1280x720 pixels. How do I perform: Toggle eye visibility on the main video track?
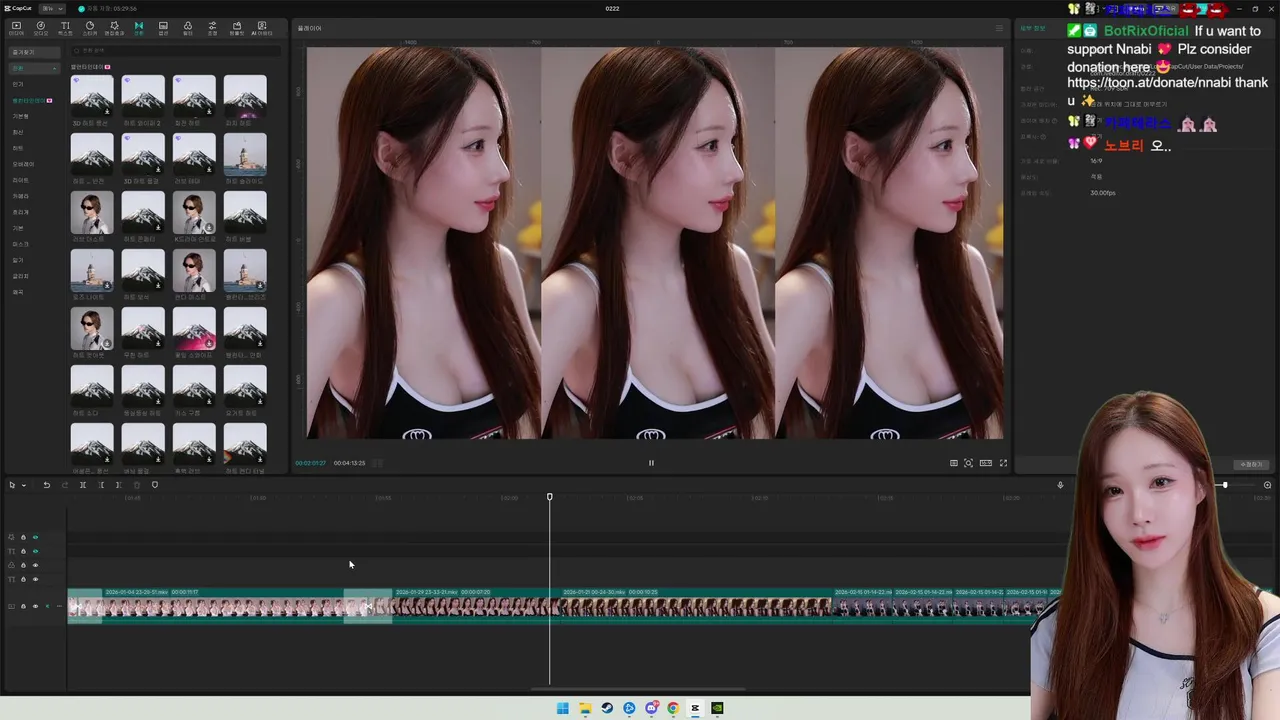35,606
